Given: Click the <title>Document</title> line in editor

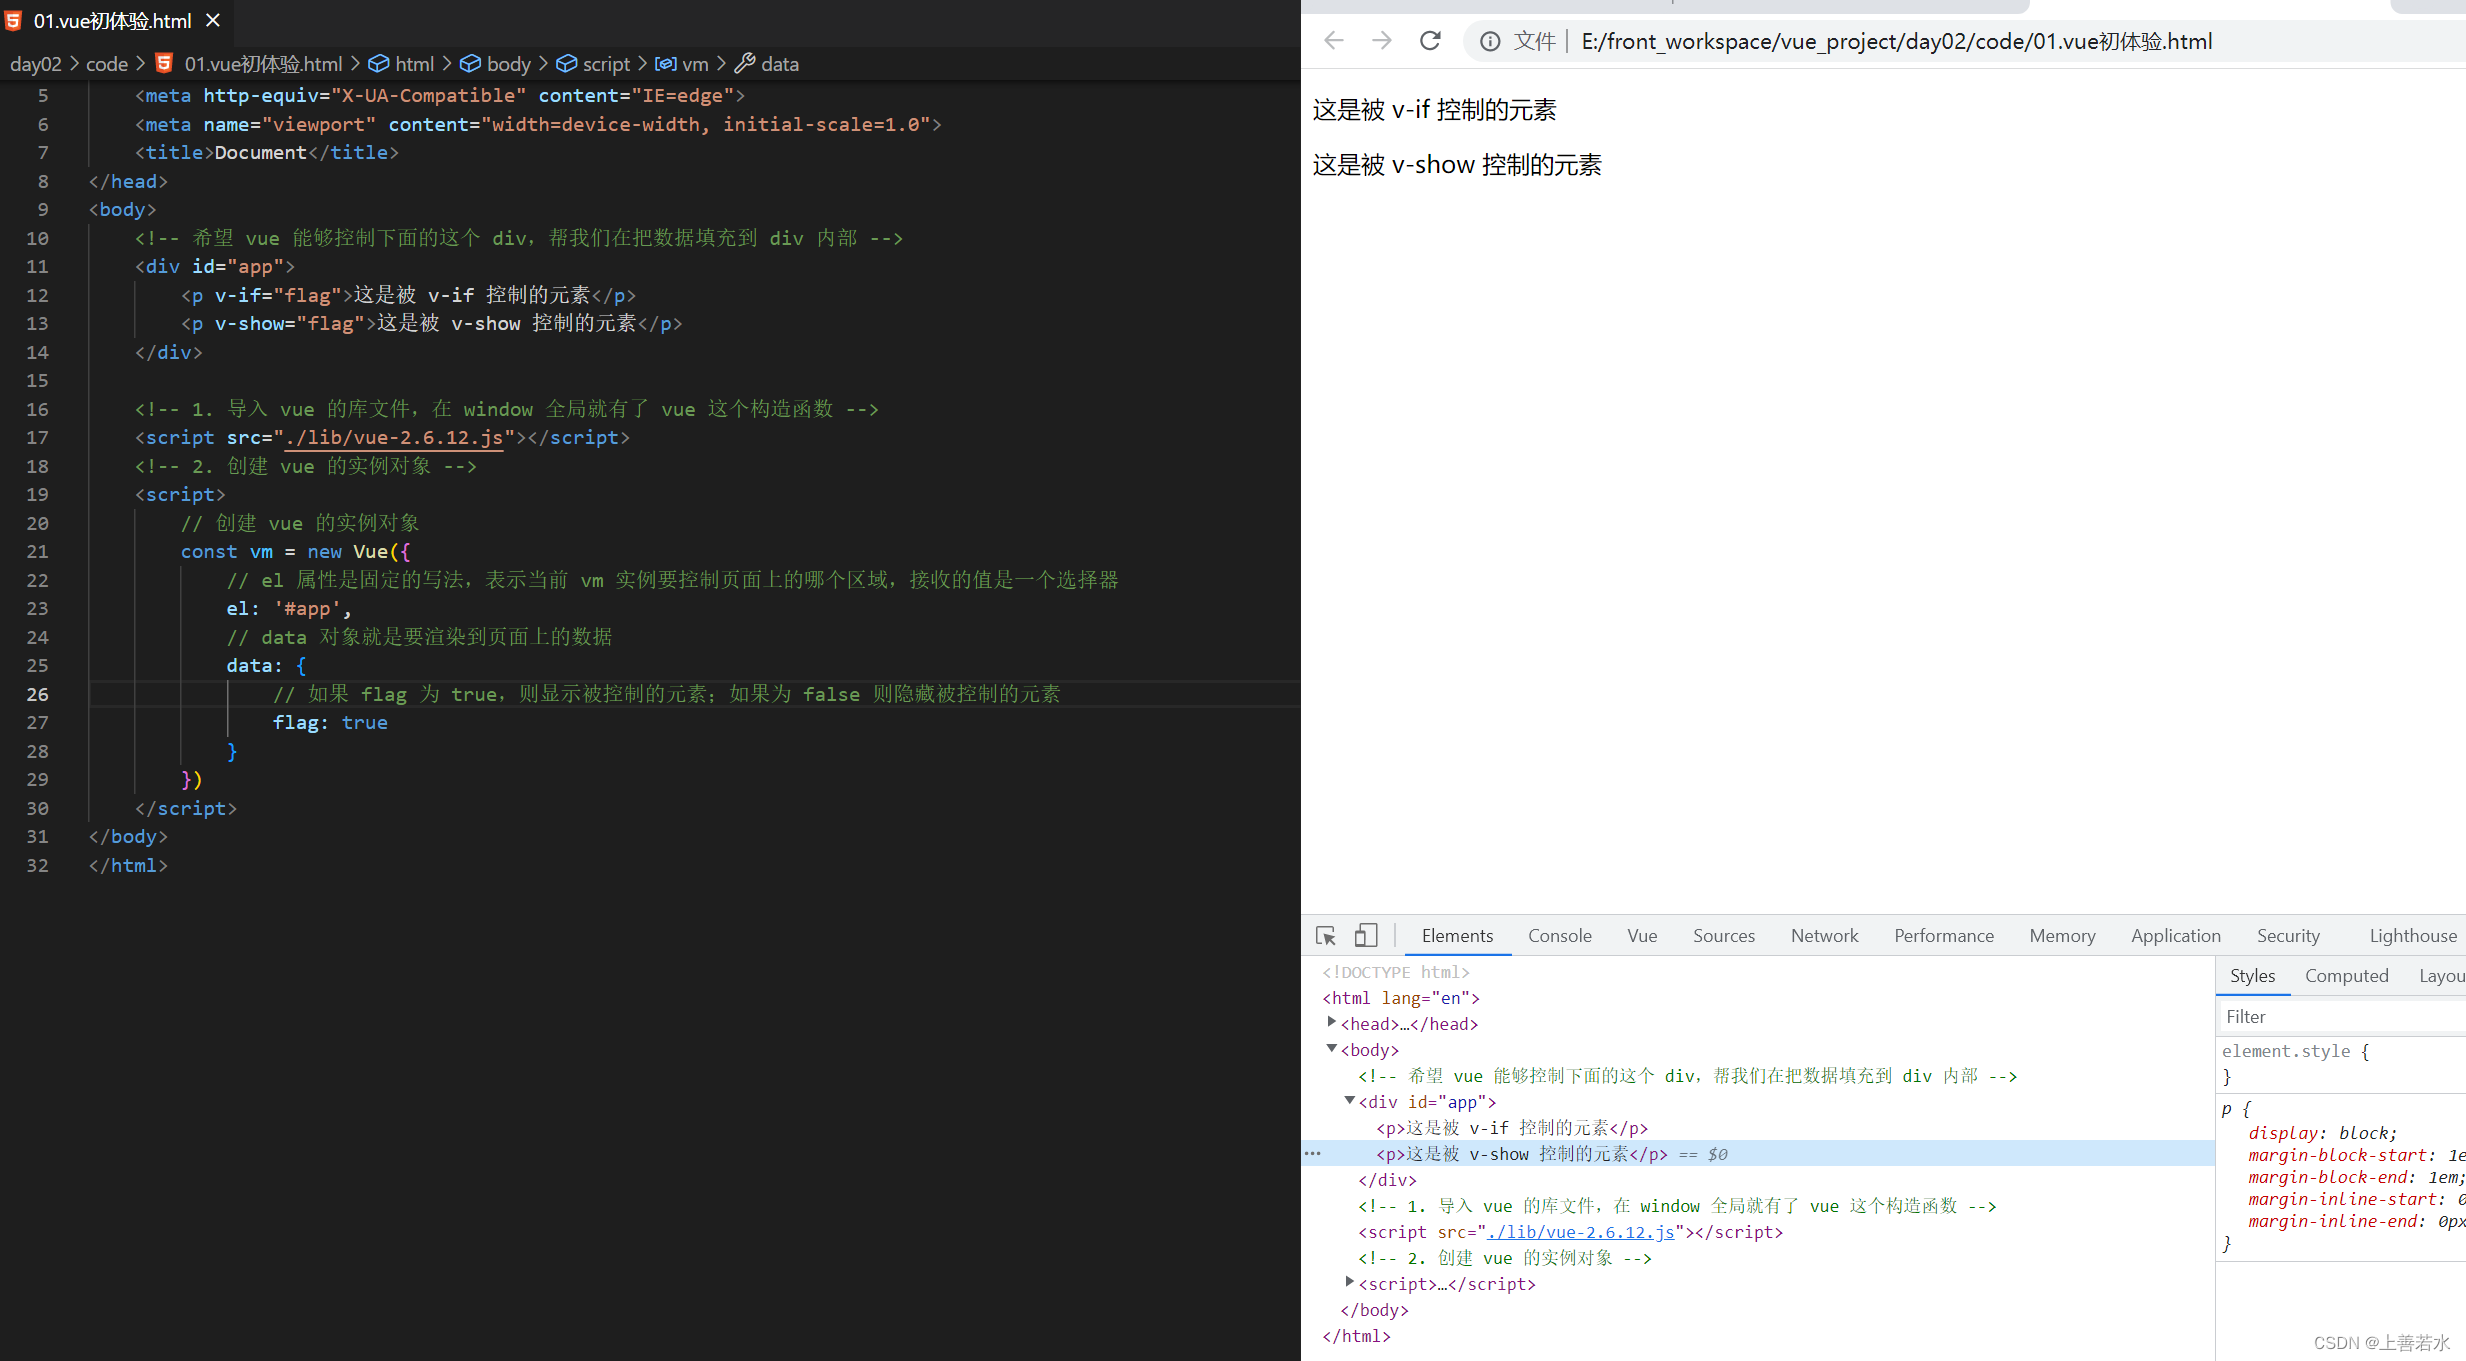Looking at the screenshot, I should point(267,153).
